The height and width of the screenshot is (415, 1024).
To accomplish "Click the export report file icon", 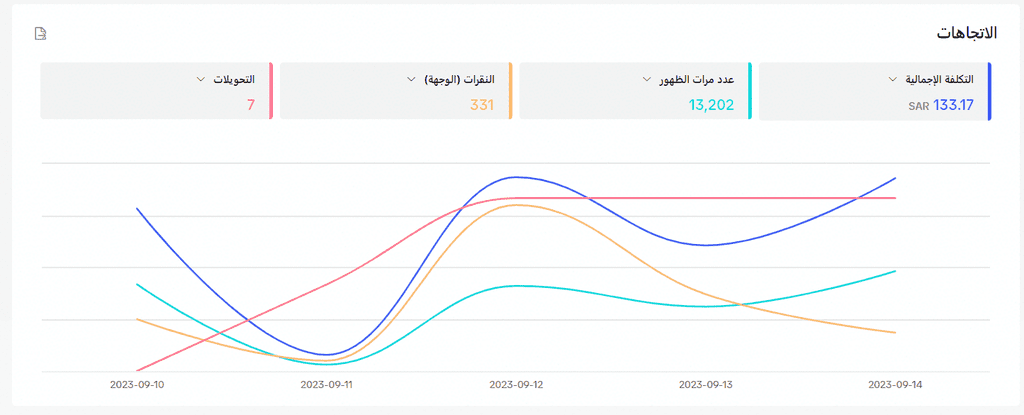I will (41, 34).
